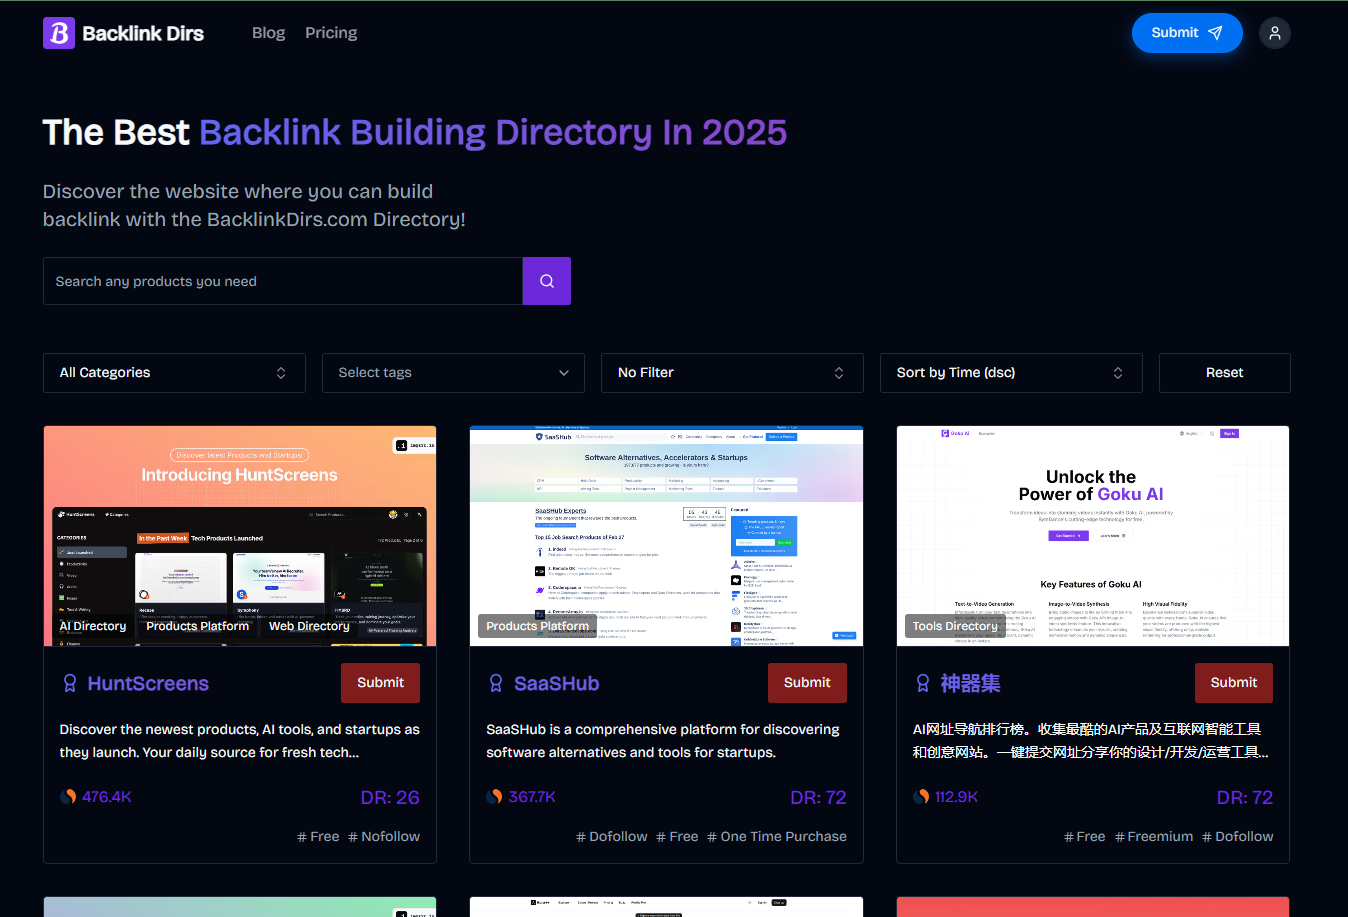The height and width of the screenshot is (917, 1348).
Task: Open the user profile icon
Action: click(1274, 33)
